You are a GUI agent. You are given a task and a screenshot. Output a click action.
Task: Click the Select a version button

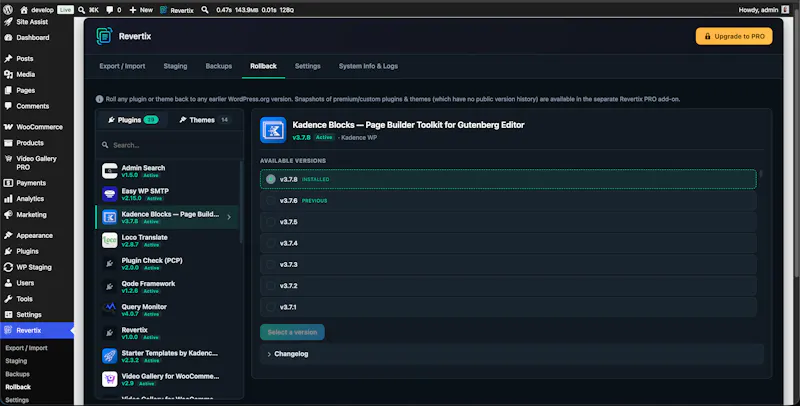pos(292,332)
